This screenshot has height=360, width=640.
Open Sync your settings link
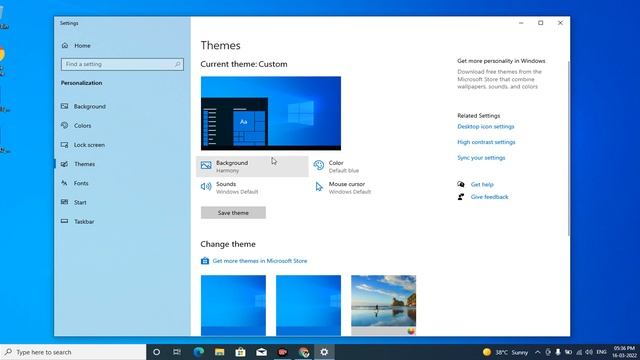tap(481, 158)
